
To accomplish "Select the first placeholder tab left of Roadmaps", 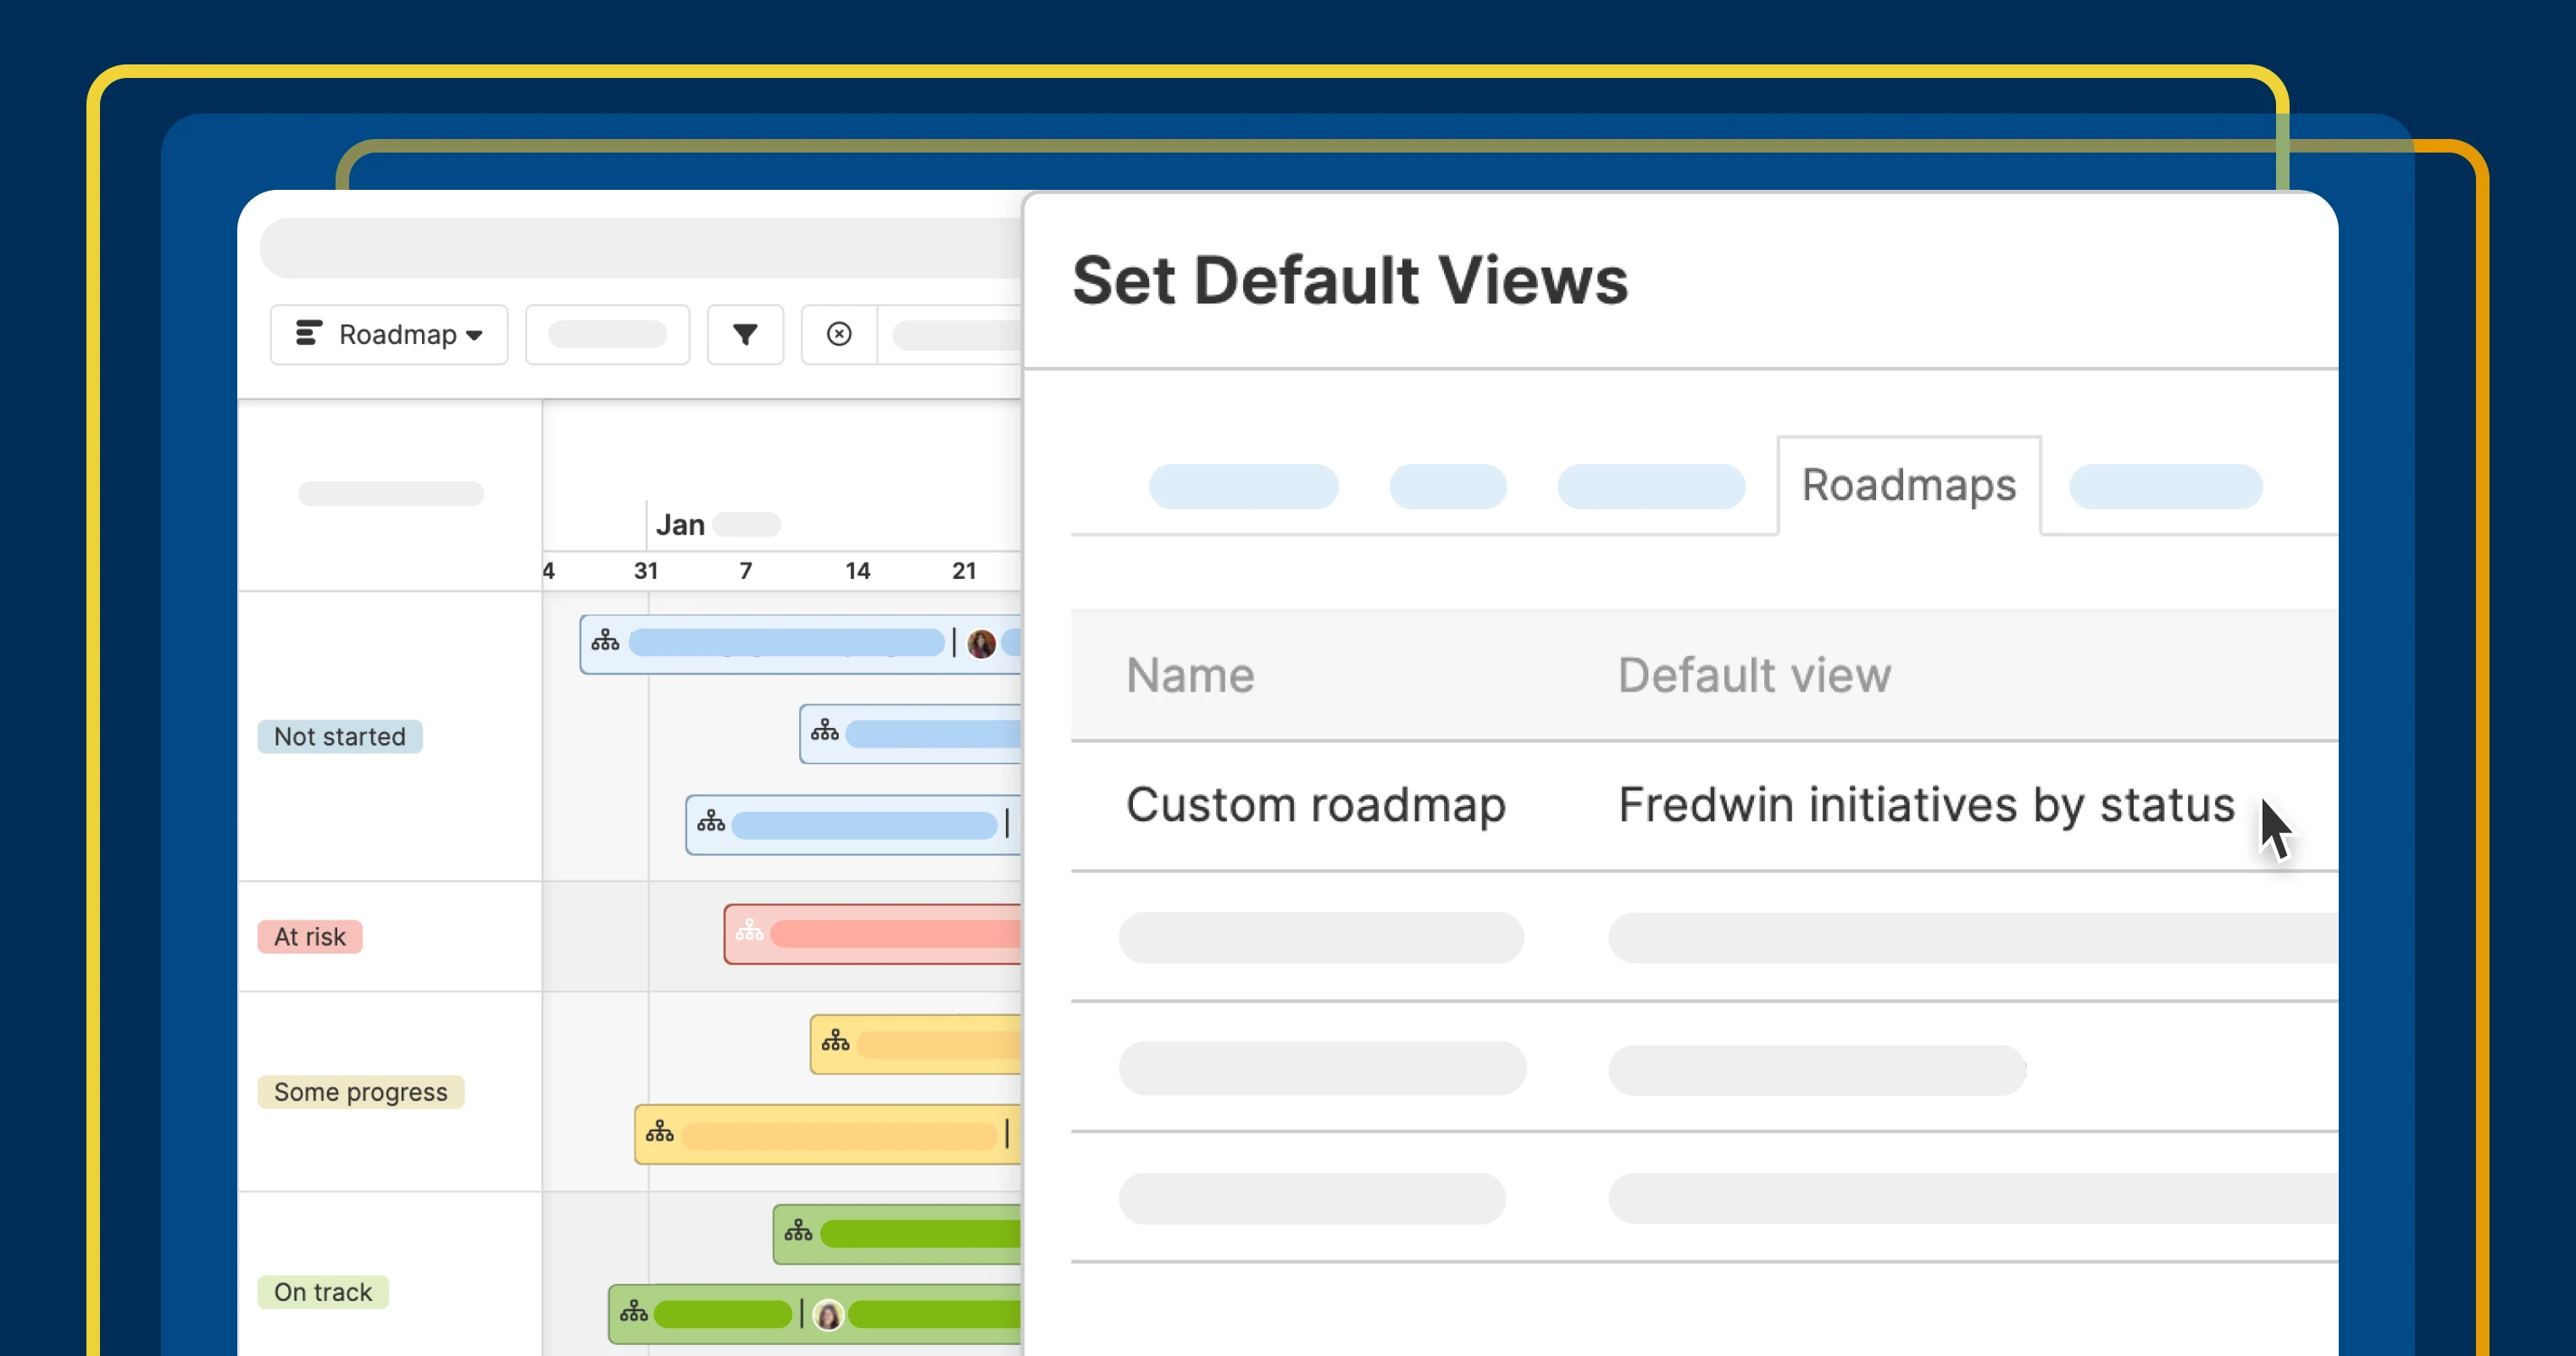I will 1243,487.
